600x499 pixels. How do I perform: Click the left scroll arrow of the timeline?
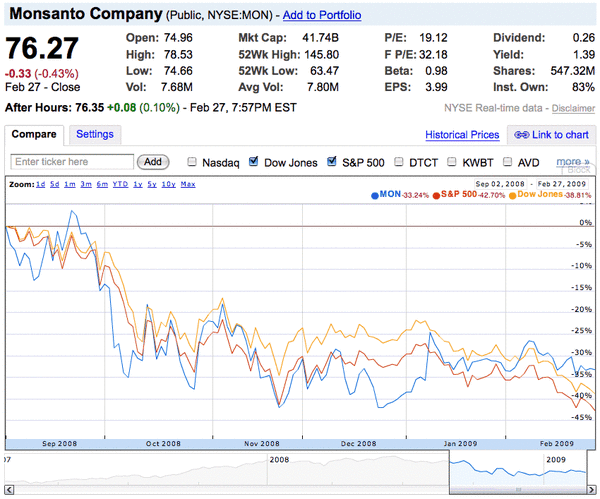[9, 489]
